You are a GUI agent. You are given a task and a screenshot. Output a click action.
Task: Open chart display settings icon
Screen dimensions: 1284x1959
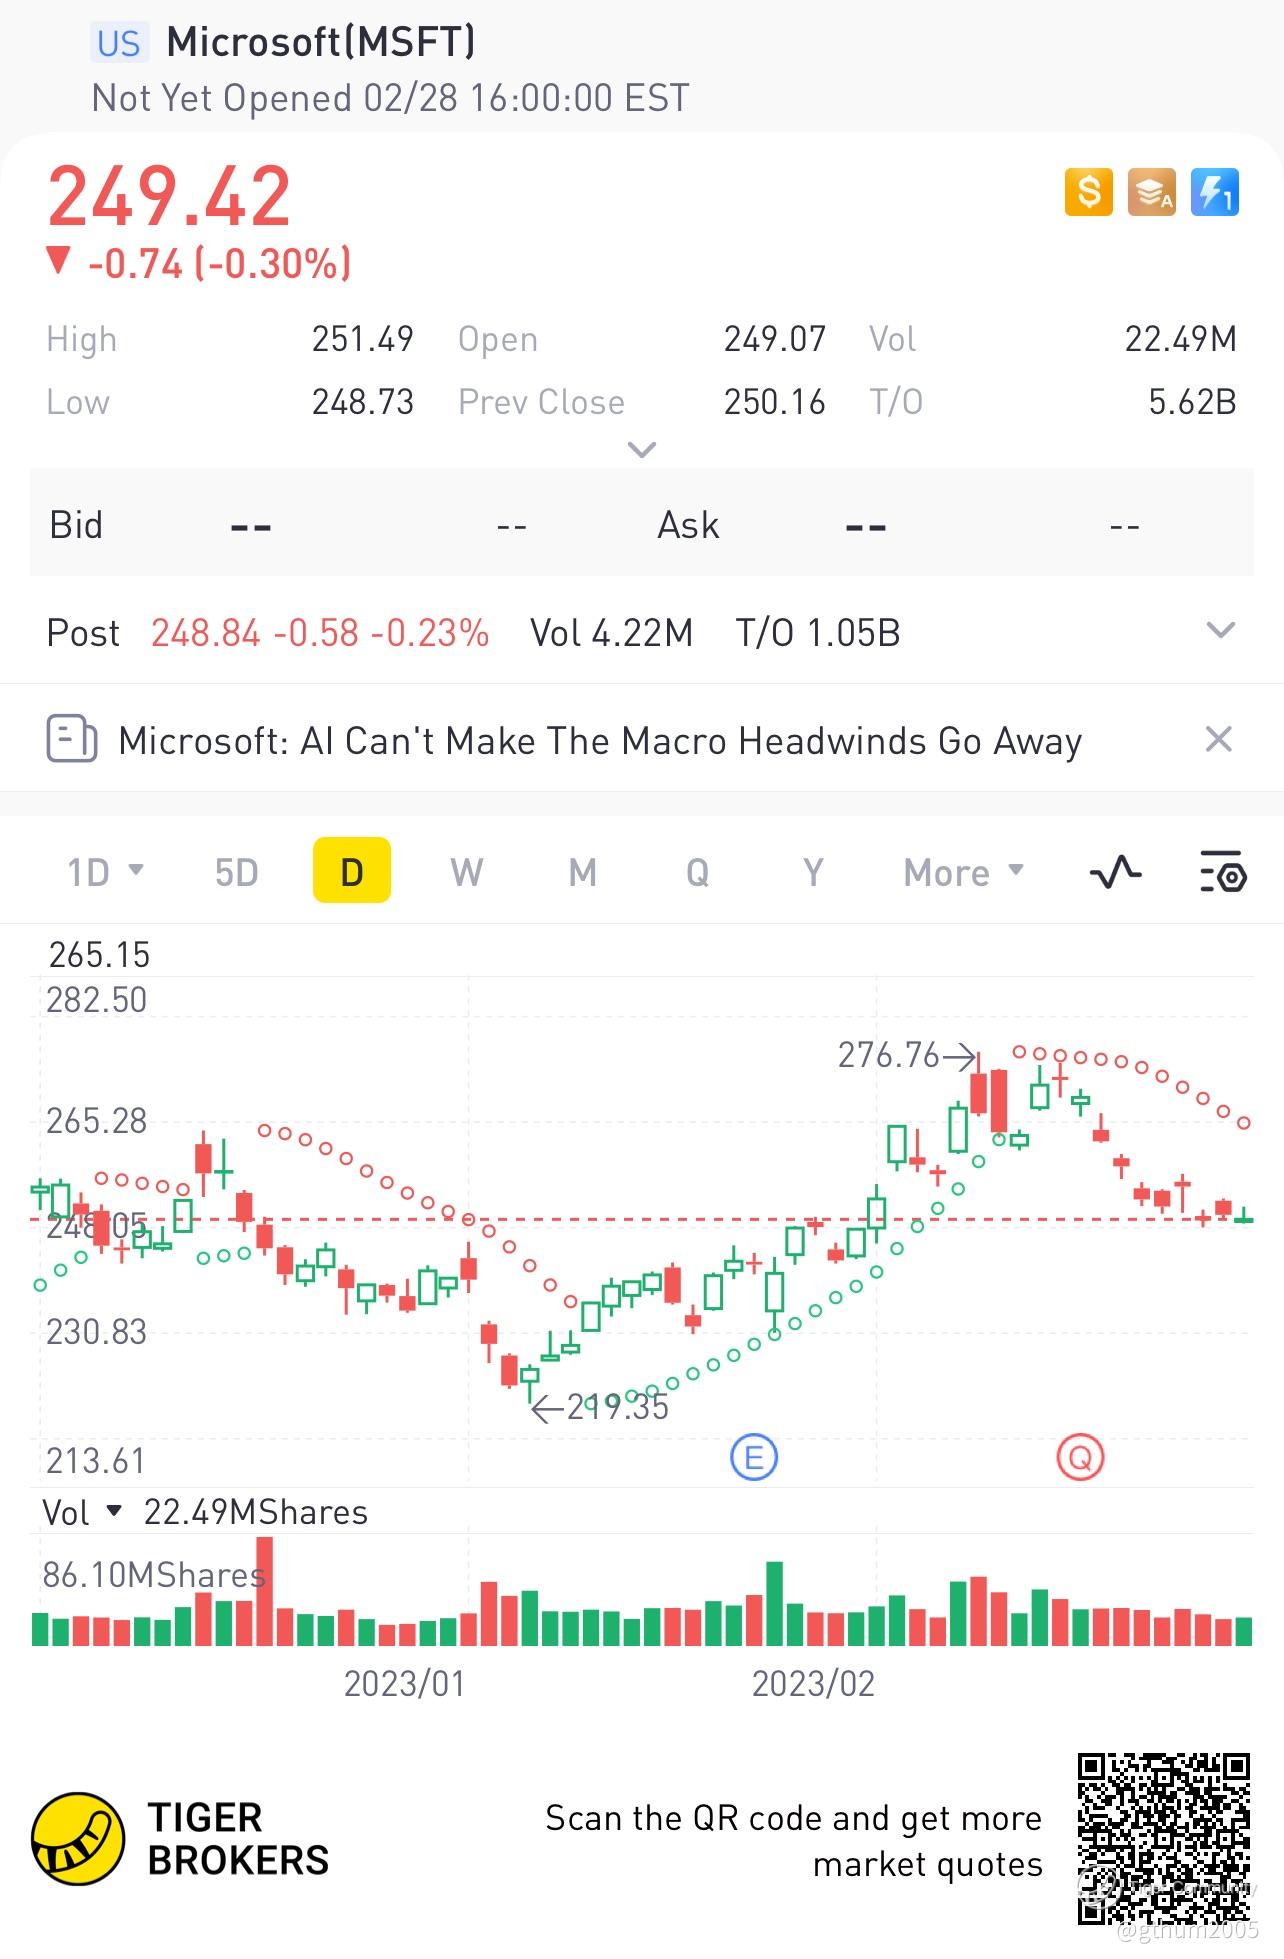coord(1223,872)
